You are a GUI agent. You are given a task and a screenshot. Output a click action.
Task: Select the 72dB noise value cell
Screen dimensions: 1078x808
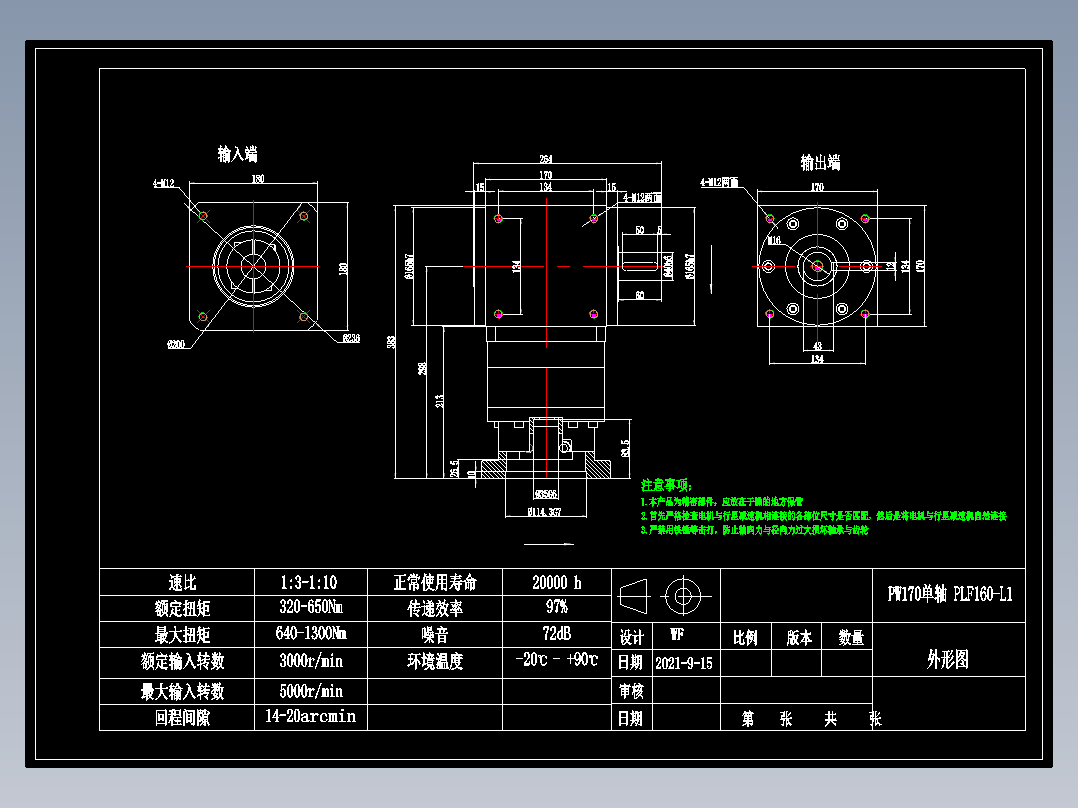tap(556, 634)
